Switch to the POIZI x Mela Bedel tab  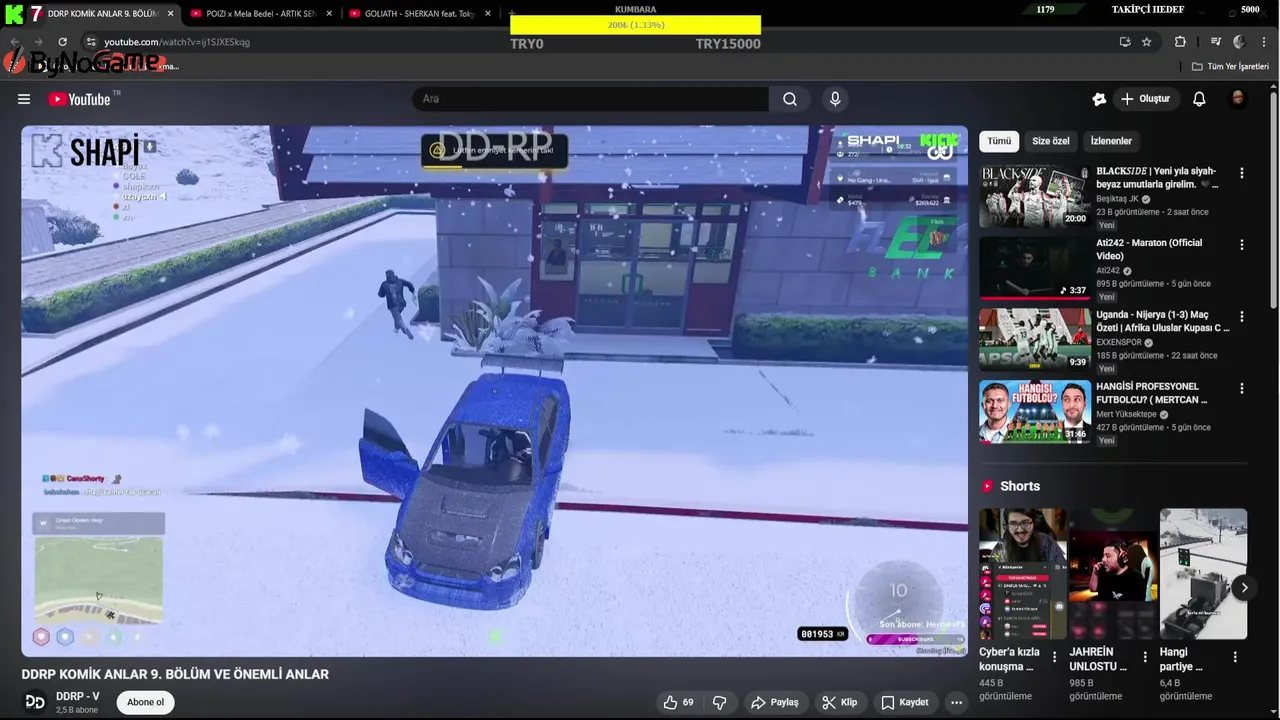click(x=260, y=14)
